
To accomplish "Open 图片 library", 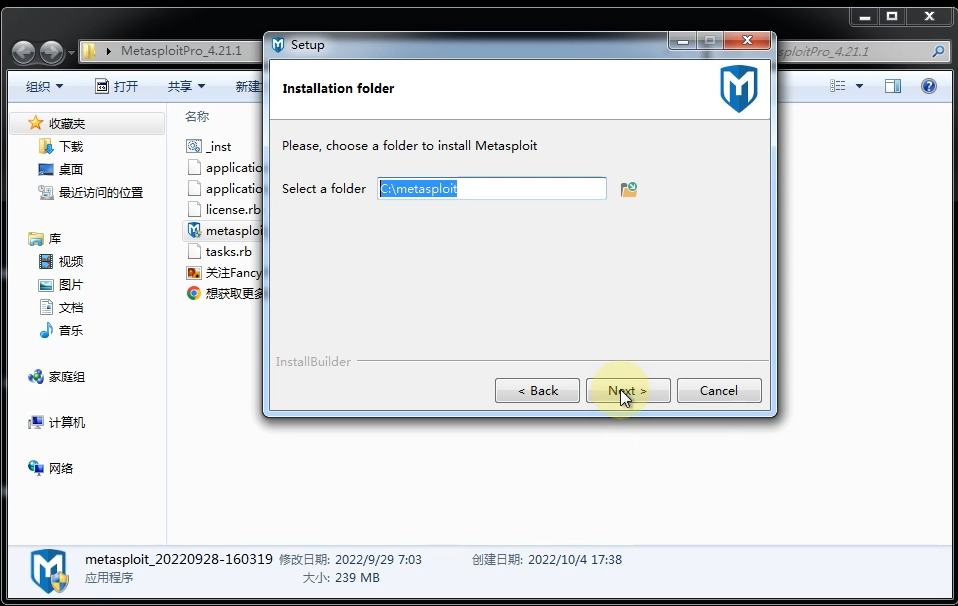I will (61, 285).
